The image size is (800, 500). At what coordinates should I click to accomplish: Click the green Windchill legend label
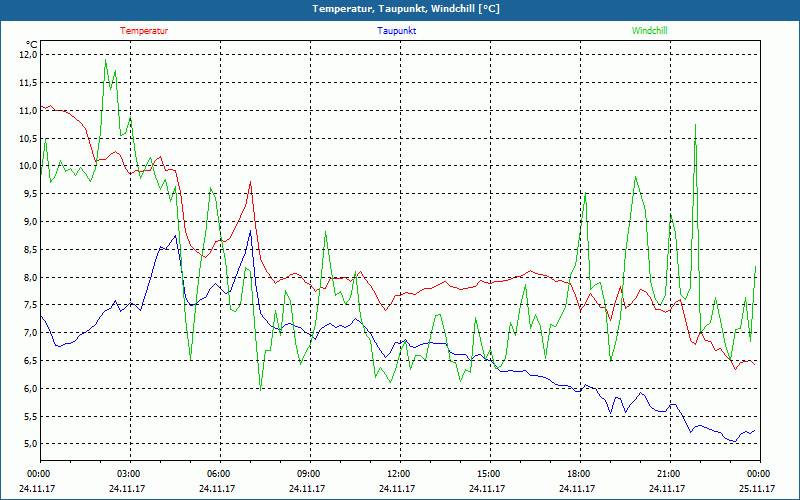coord(649,31)
